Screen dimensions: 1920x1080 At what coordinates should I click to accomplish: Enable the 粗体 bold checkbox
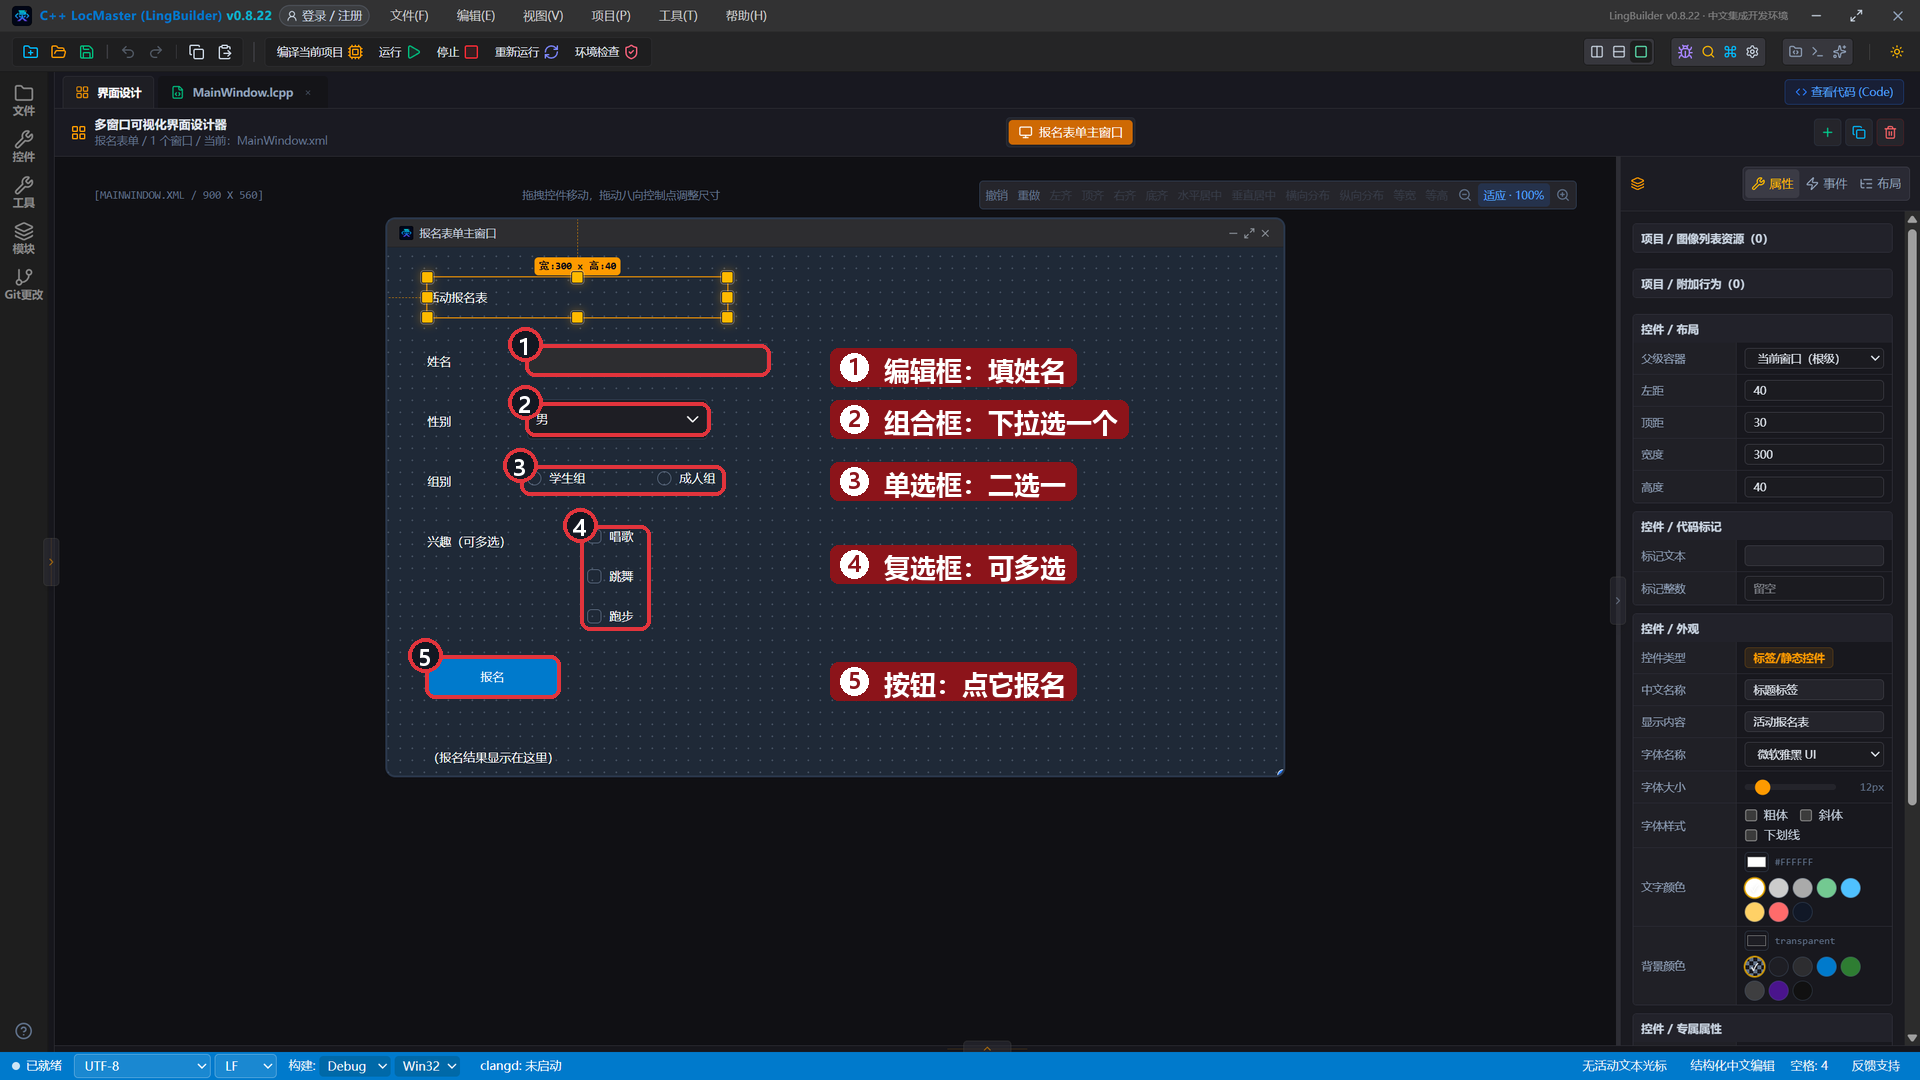click(1751, 815)
